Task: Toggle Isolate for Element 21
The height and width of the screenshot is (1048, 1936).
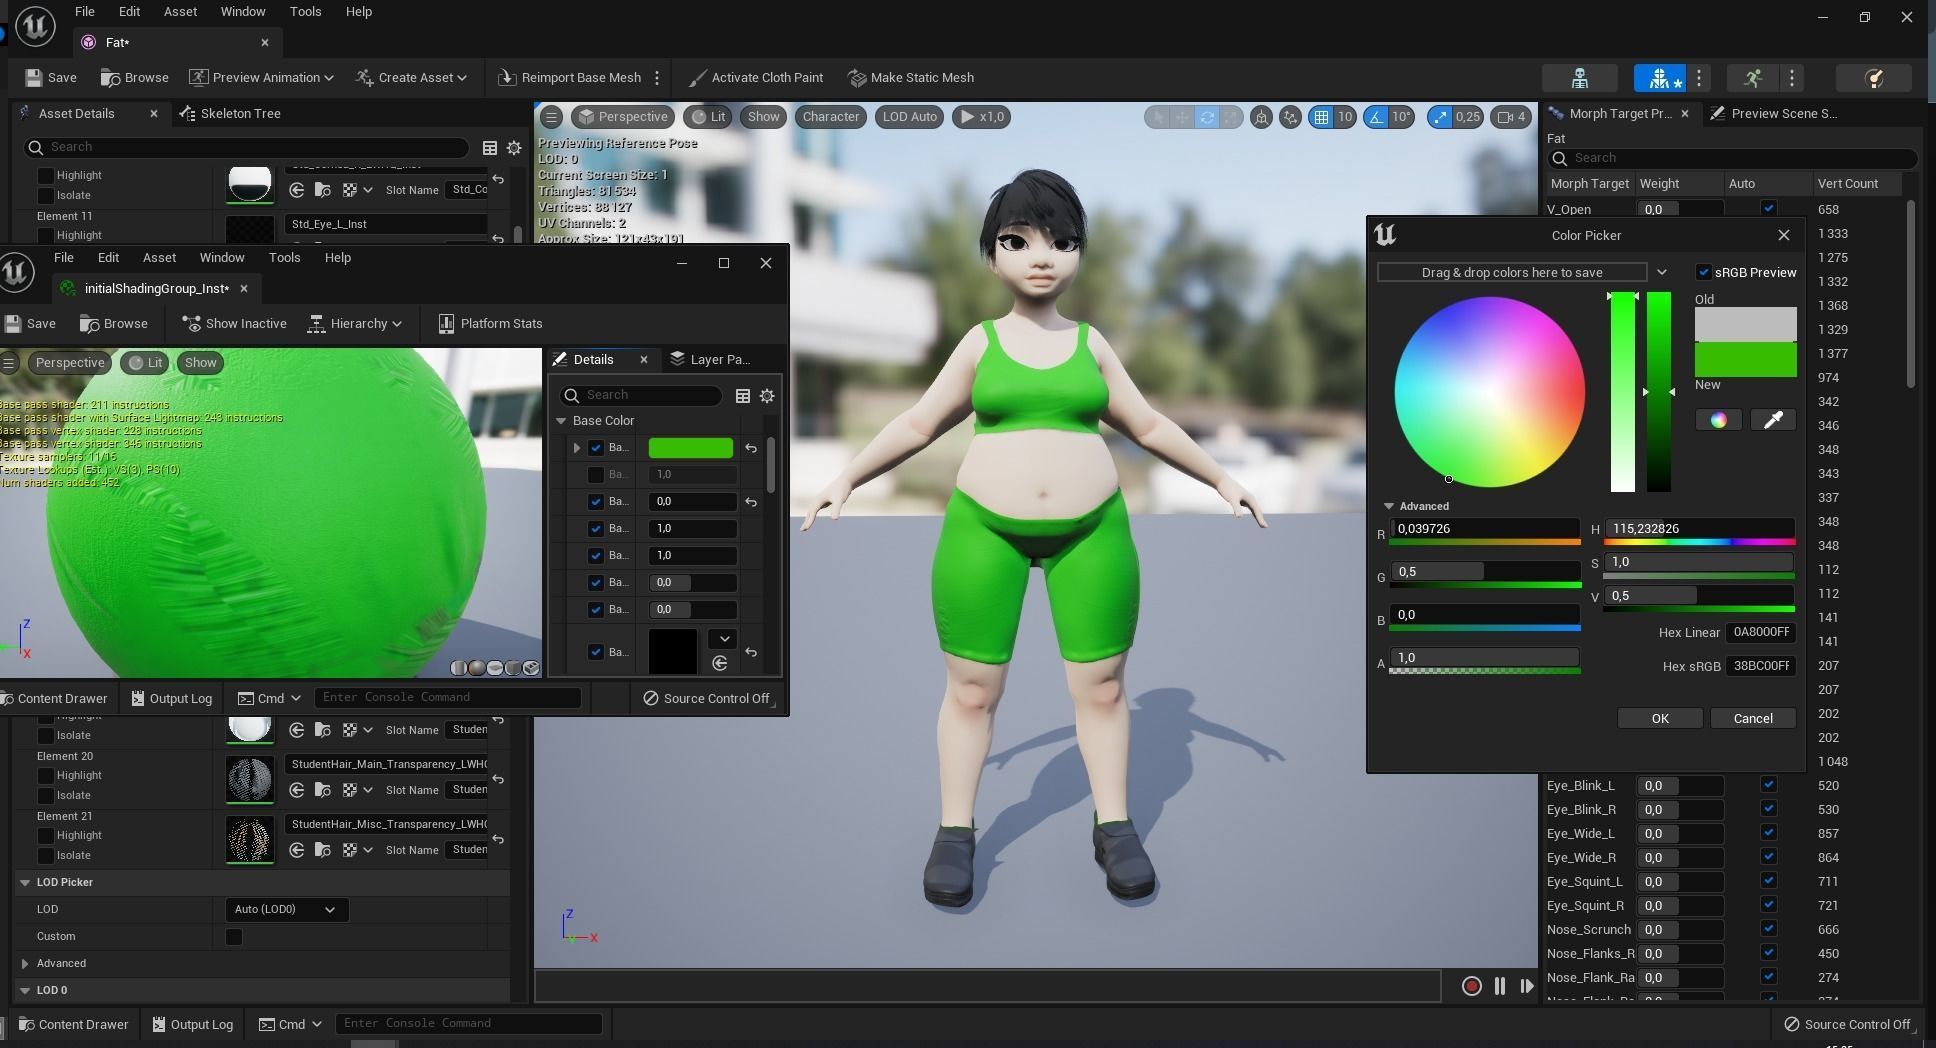Action: click(45, 855)
